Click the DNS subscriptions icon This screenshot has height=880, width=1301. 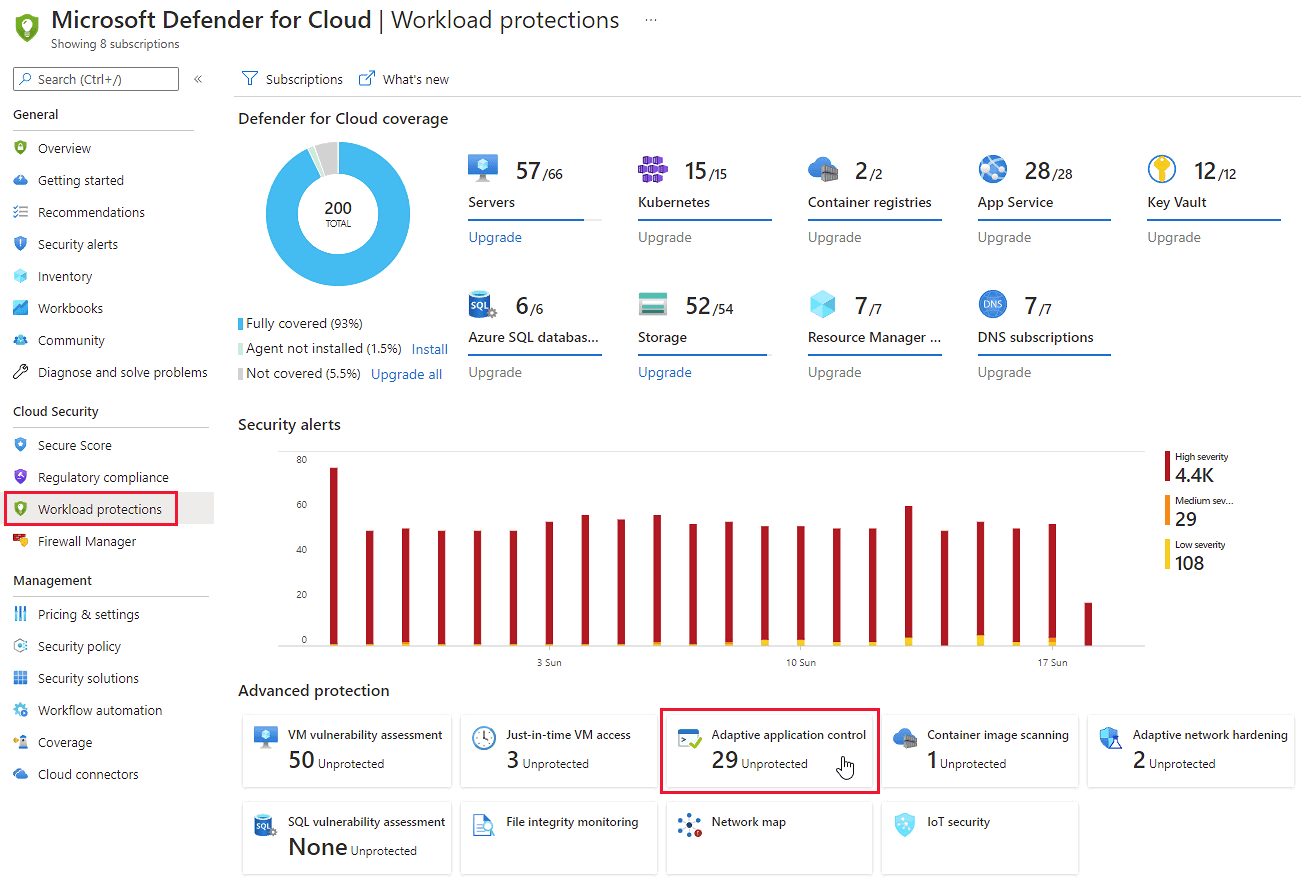(992, 304)
